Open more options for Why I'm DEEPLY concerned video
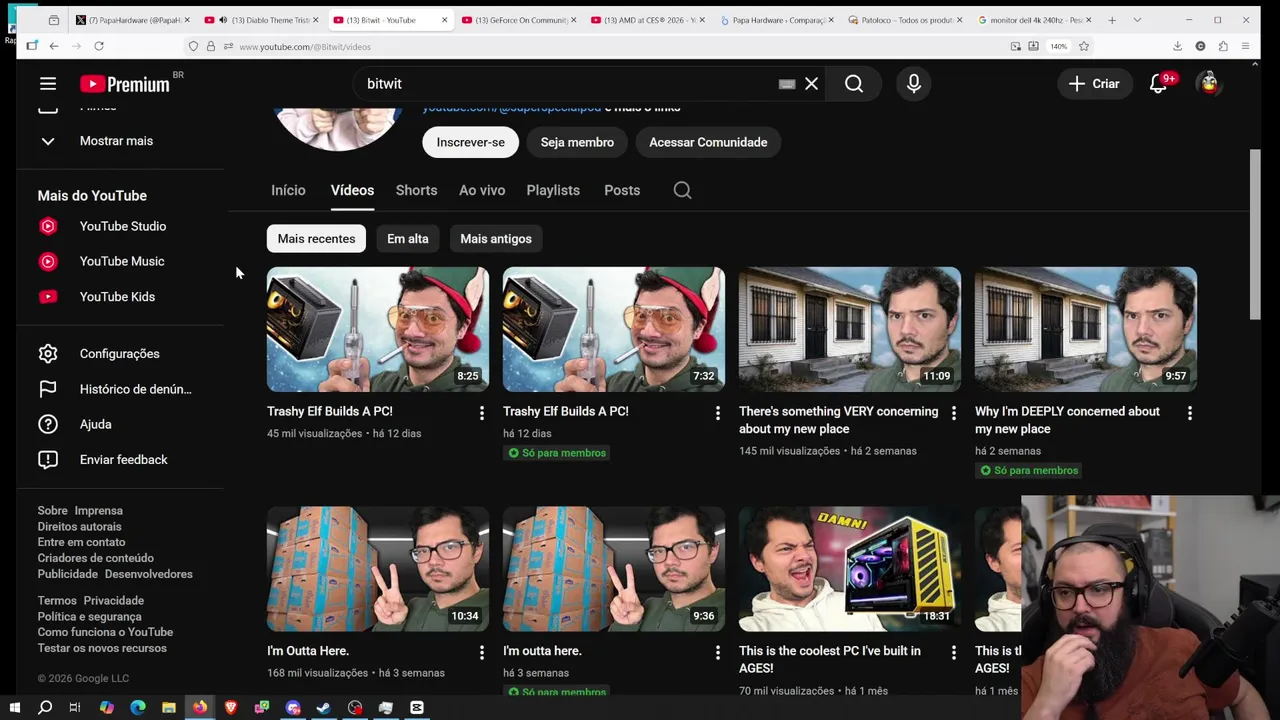Image resolution: width=1280 pixels, height=720 pixels. (x=1189, y=413)
